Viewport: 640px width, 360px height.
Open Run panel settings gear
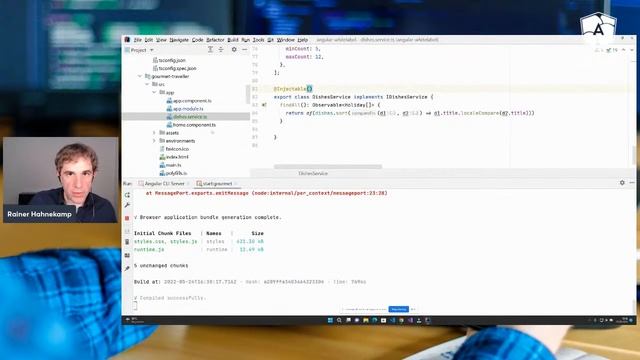622,183
